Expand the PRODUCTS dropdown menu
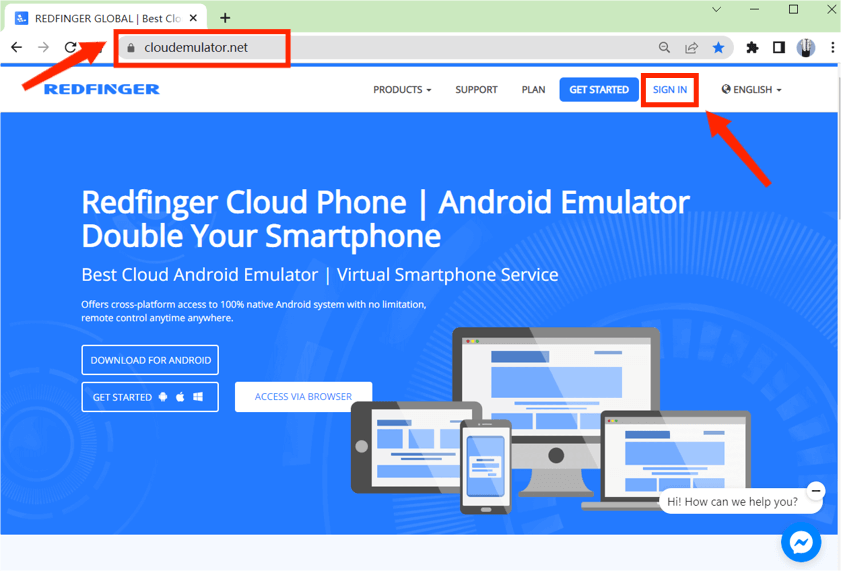Image resolution: width=841 pixels, height=571 pixels. [402, 90]
